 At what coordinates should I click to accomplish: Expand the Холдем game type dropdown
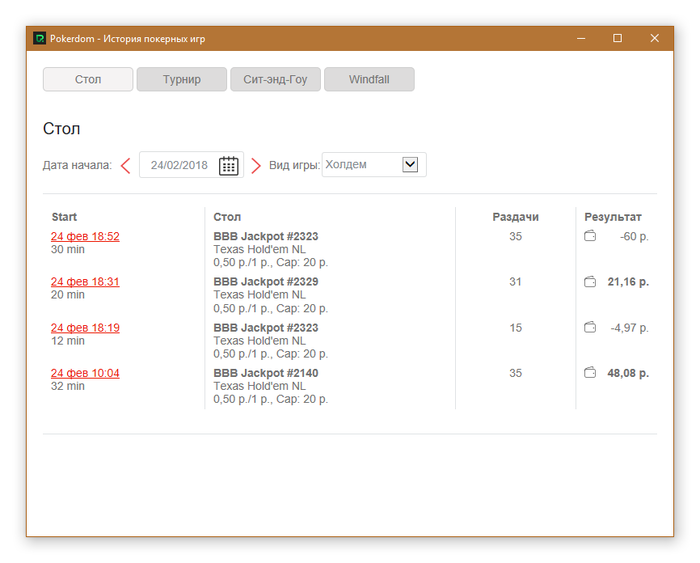click(409, 165)
